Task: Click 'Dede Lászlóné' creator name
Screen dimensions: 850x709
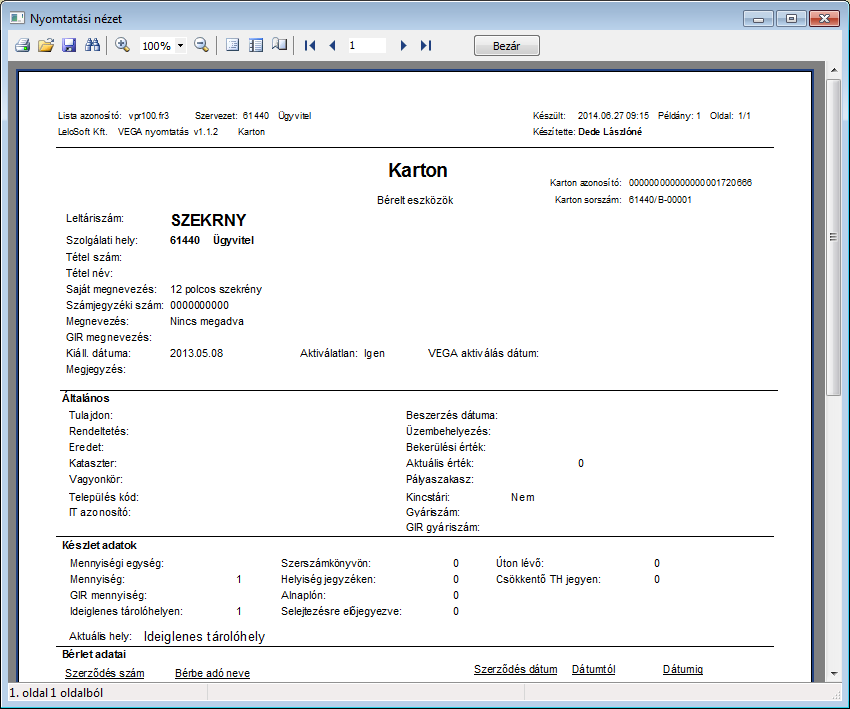Action: pos(610,132)
